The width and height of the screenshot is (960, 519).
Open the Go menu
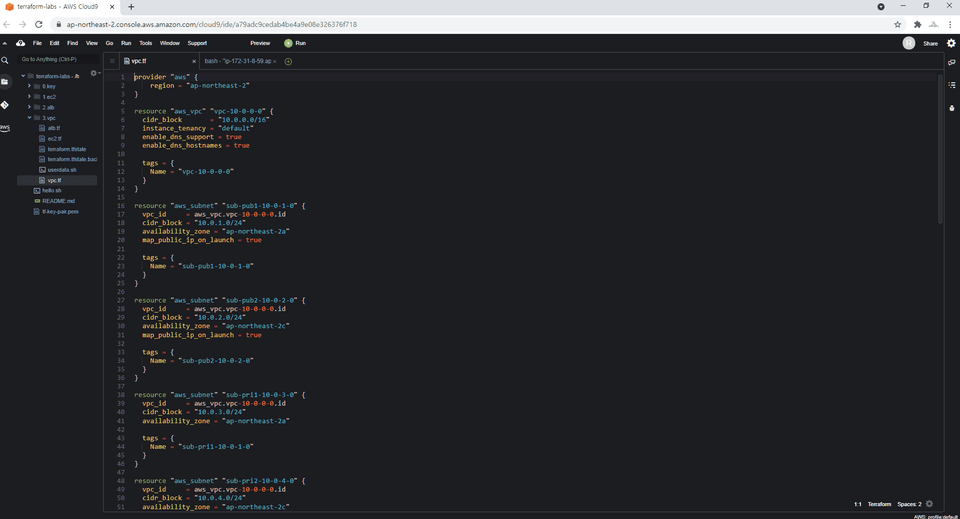click(109, 43)
